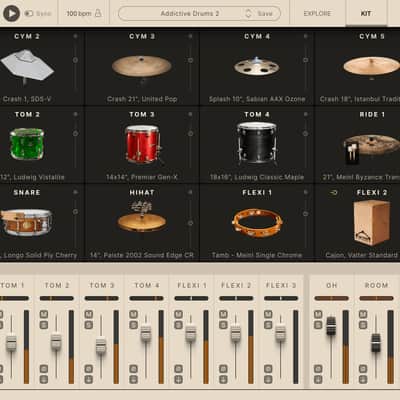Viewport: 400px width, 400px height.
Task: Solo the TOM 2 mixer channel
Action: click(x=44, y=325)
